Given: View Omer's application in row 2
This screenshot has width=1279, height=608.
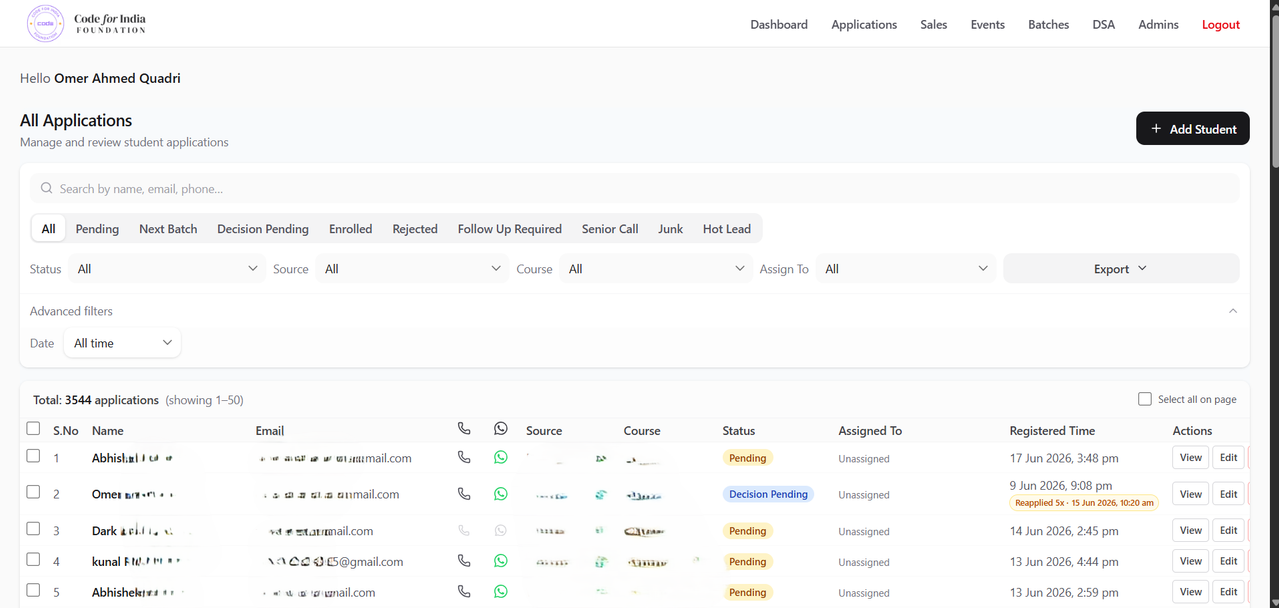Looking at the screenshot, I should (1191, 494).
